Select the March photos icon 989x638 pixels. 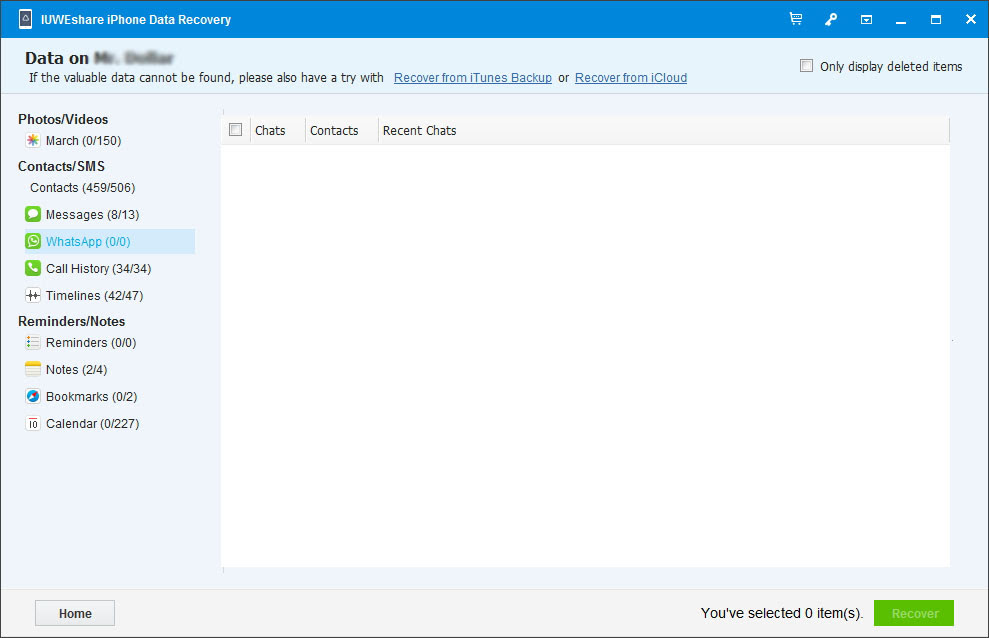[33, 140]
